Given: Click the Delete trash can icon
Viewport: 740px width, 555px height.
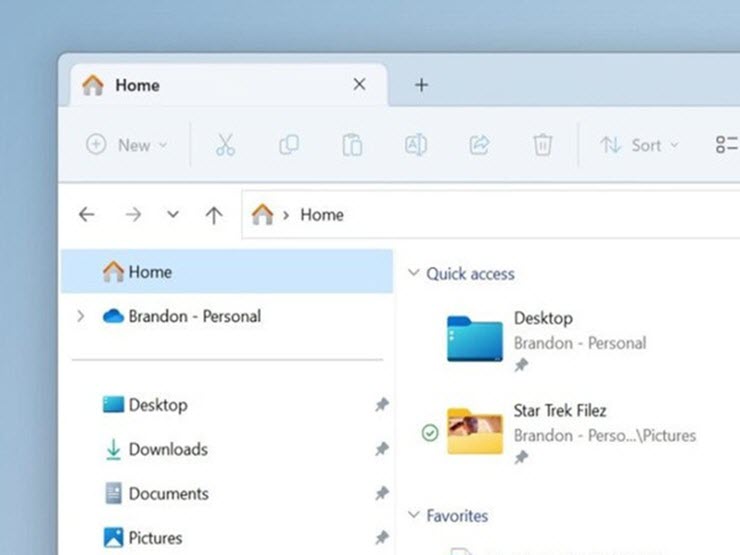Looking at the screenshot, I should tap(542, 145).
